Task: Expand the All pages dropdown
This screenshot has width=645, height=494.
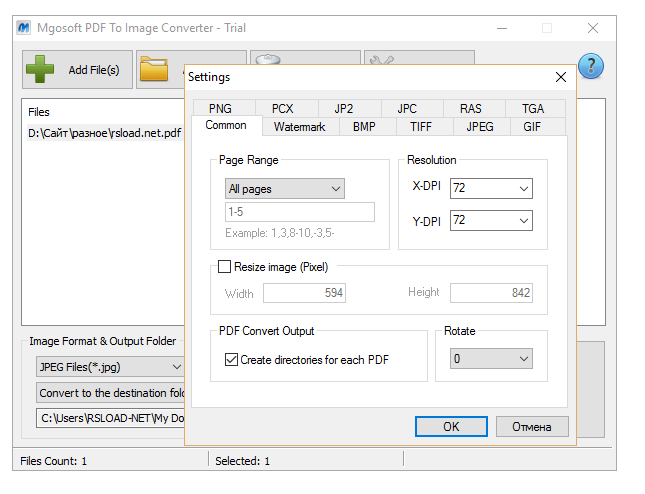Action: click(285, 189)
